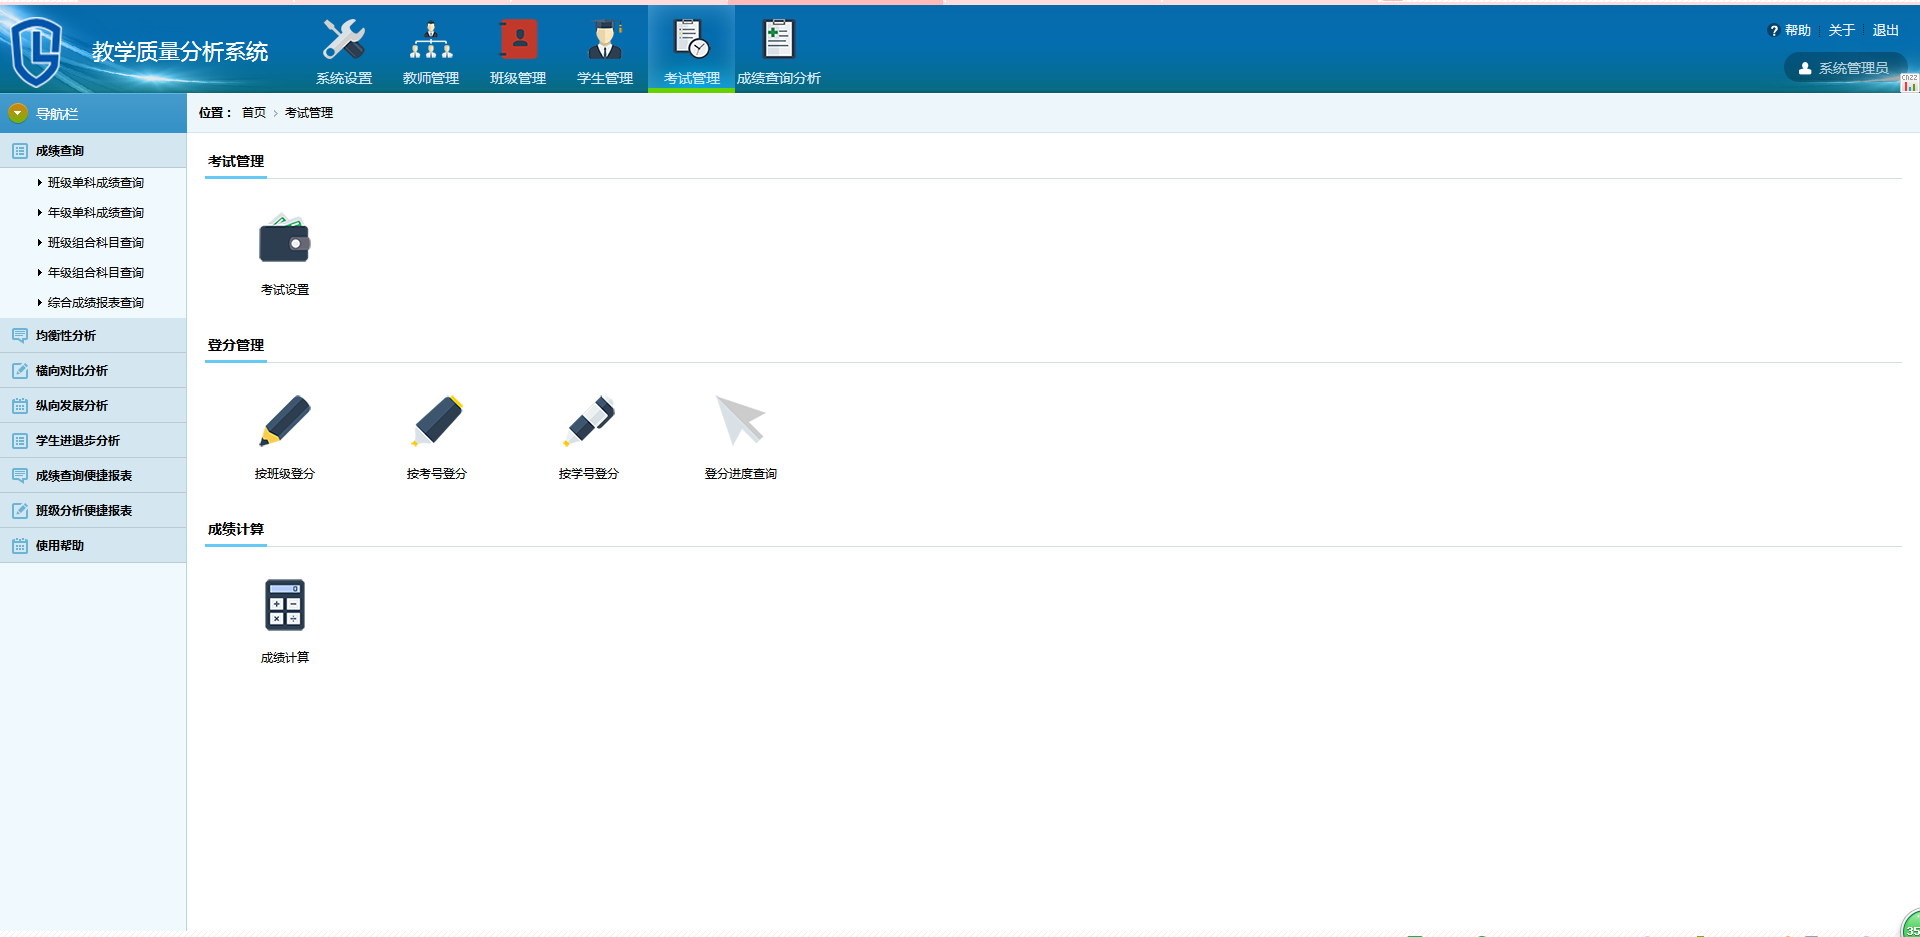Open 教师管理 org-chart icon
The height and width of the screenshot is (937, 1920).
pos(431,40)
